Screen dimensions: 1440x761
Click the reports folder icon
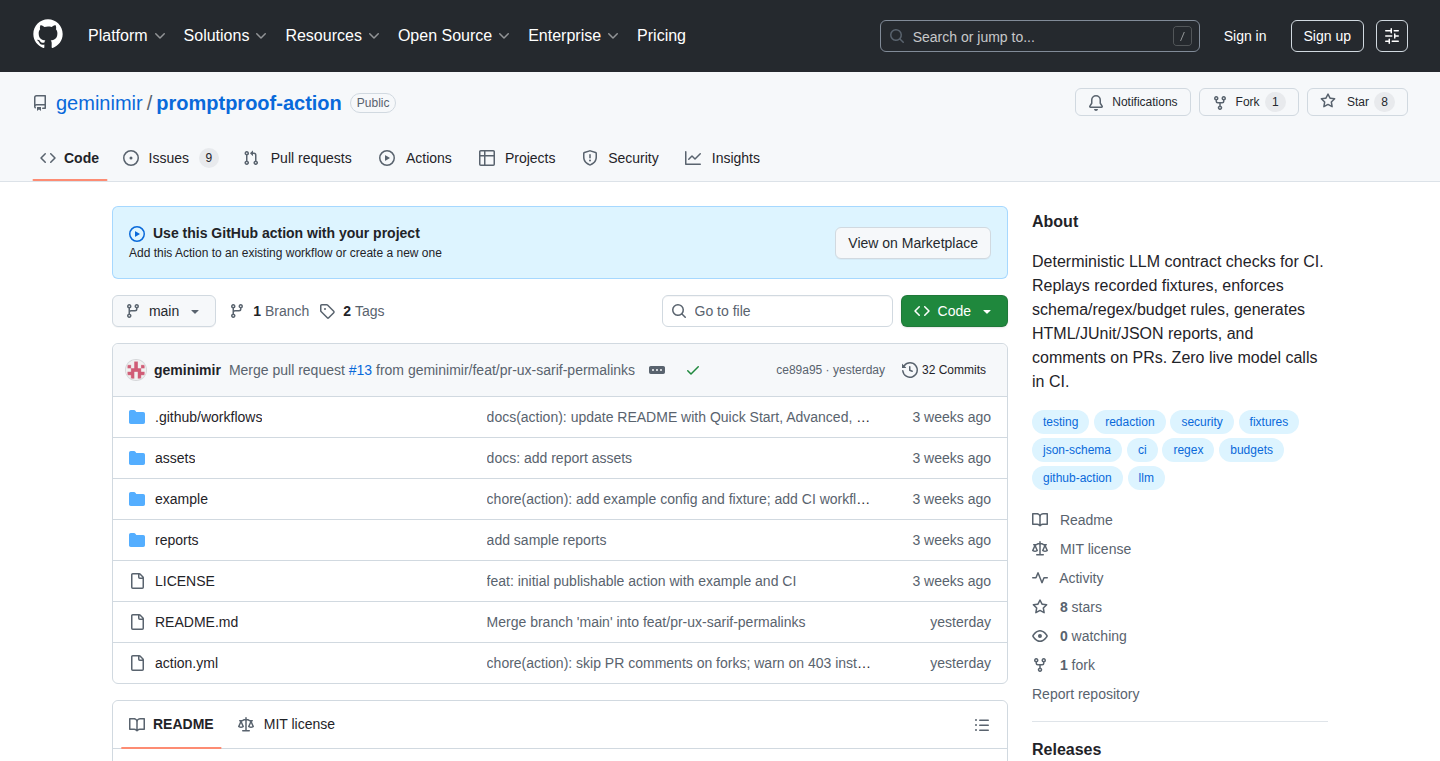tap(137, 540)
